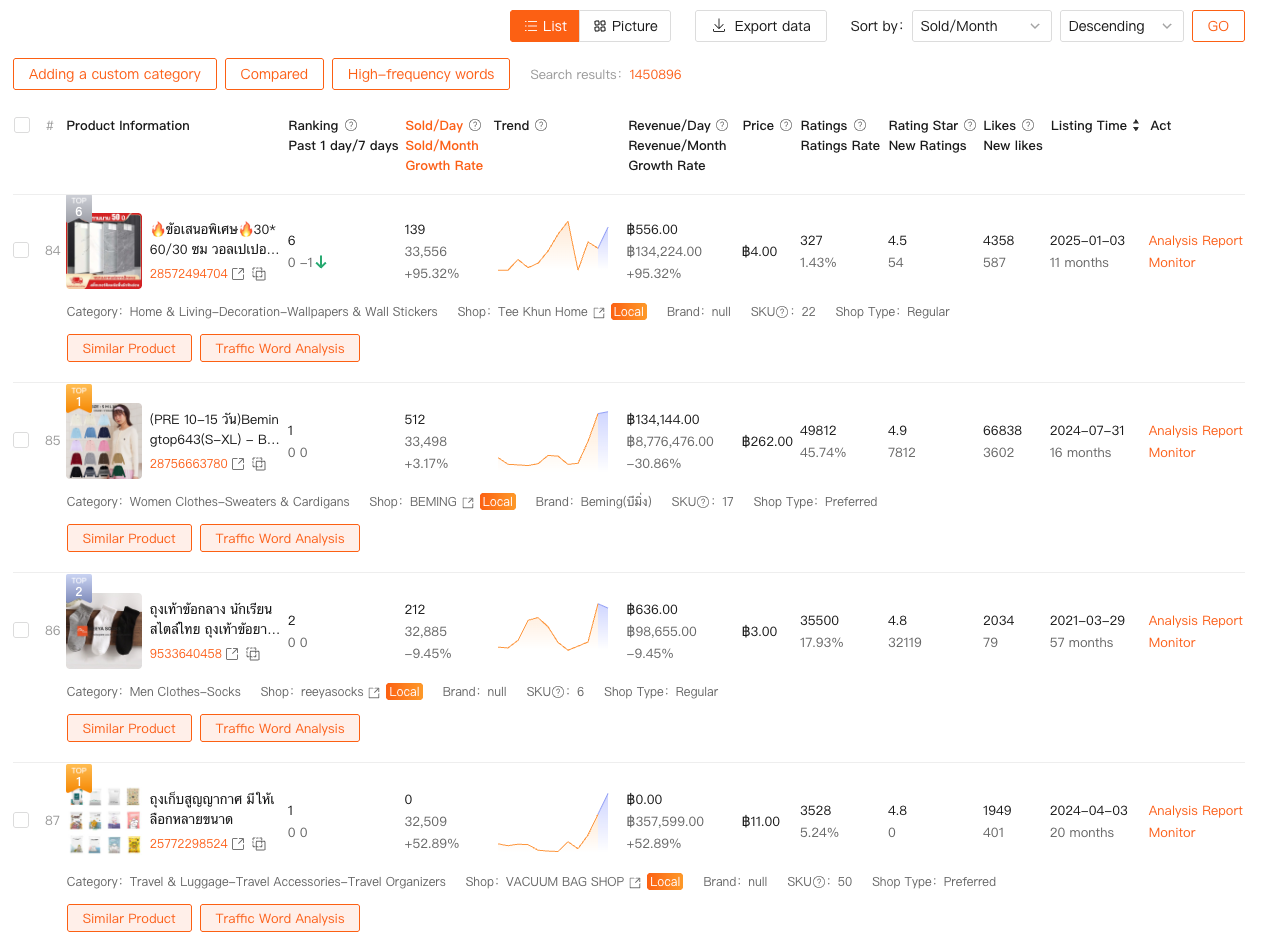Click Export data button
1269x944 pixels.
coord(761,26)
